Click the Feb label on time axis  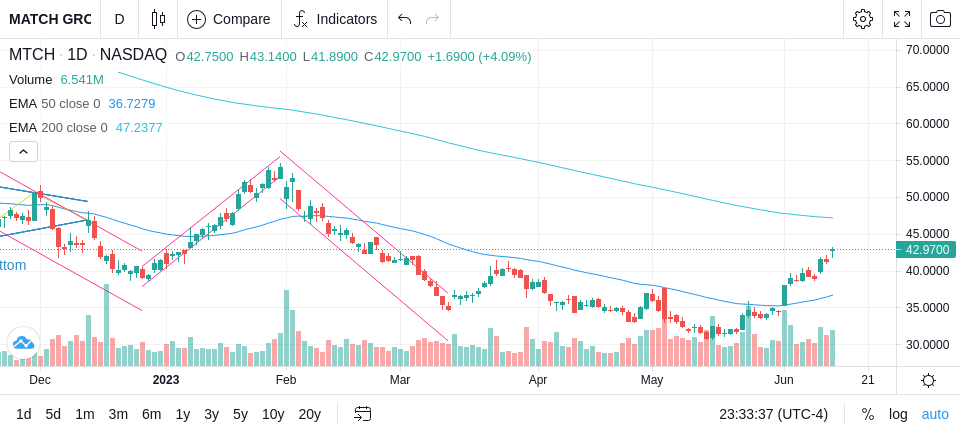pos(286,380)
